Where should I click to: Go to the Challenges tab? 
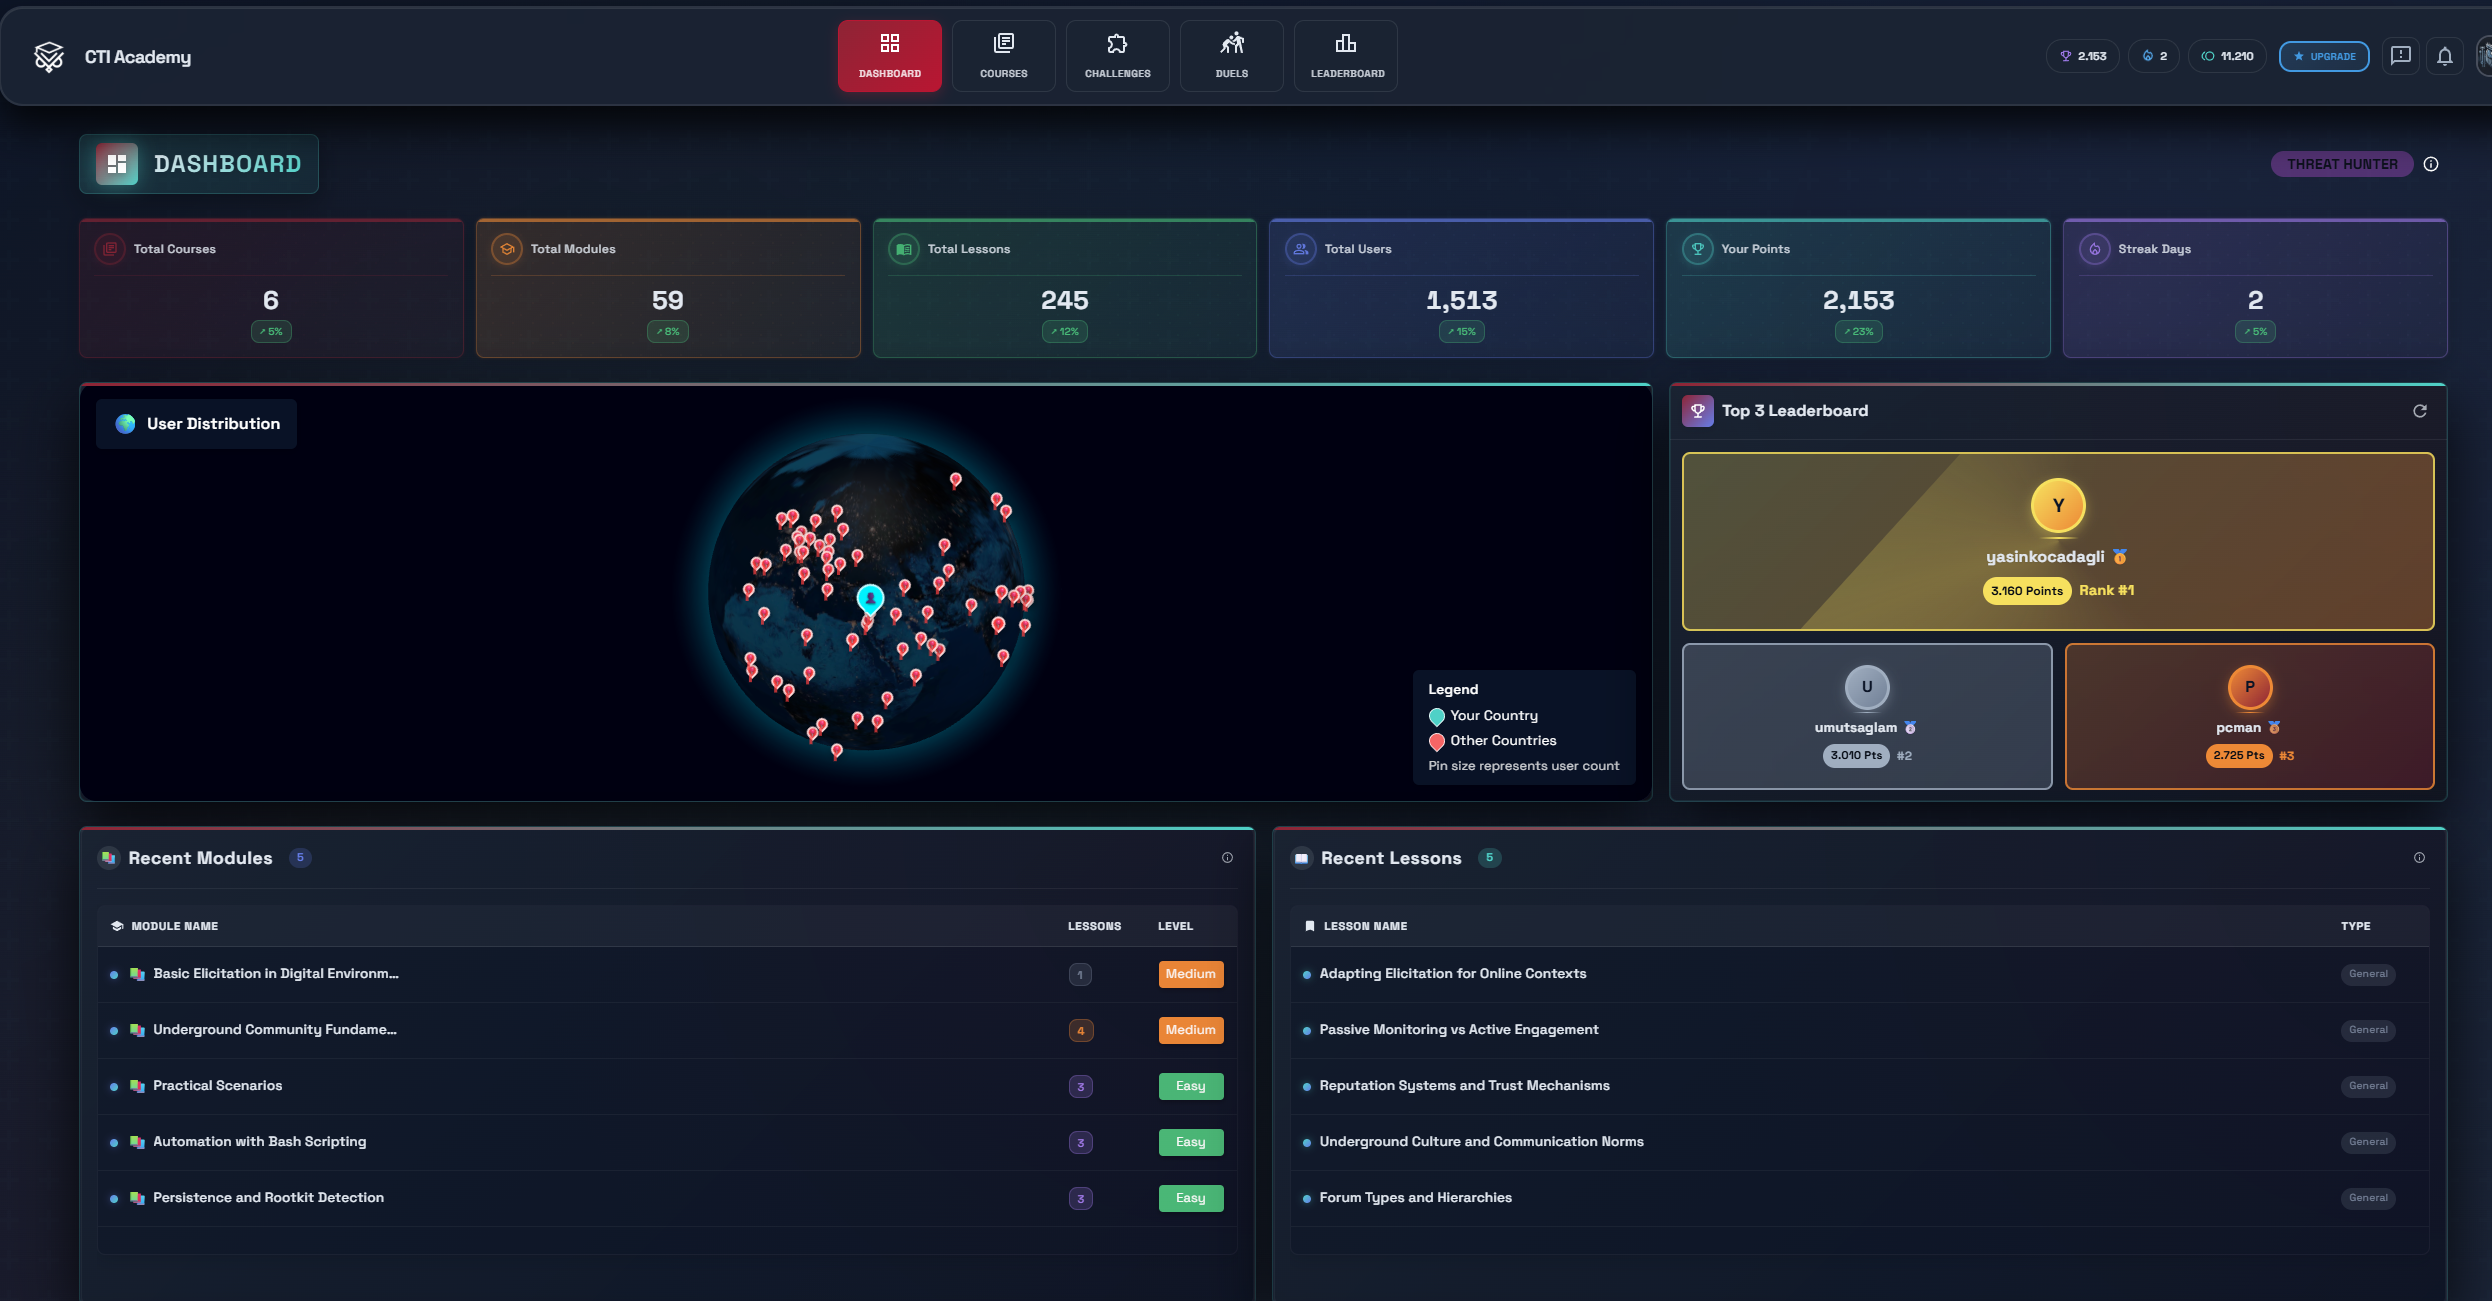tap(1117, 56)
